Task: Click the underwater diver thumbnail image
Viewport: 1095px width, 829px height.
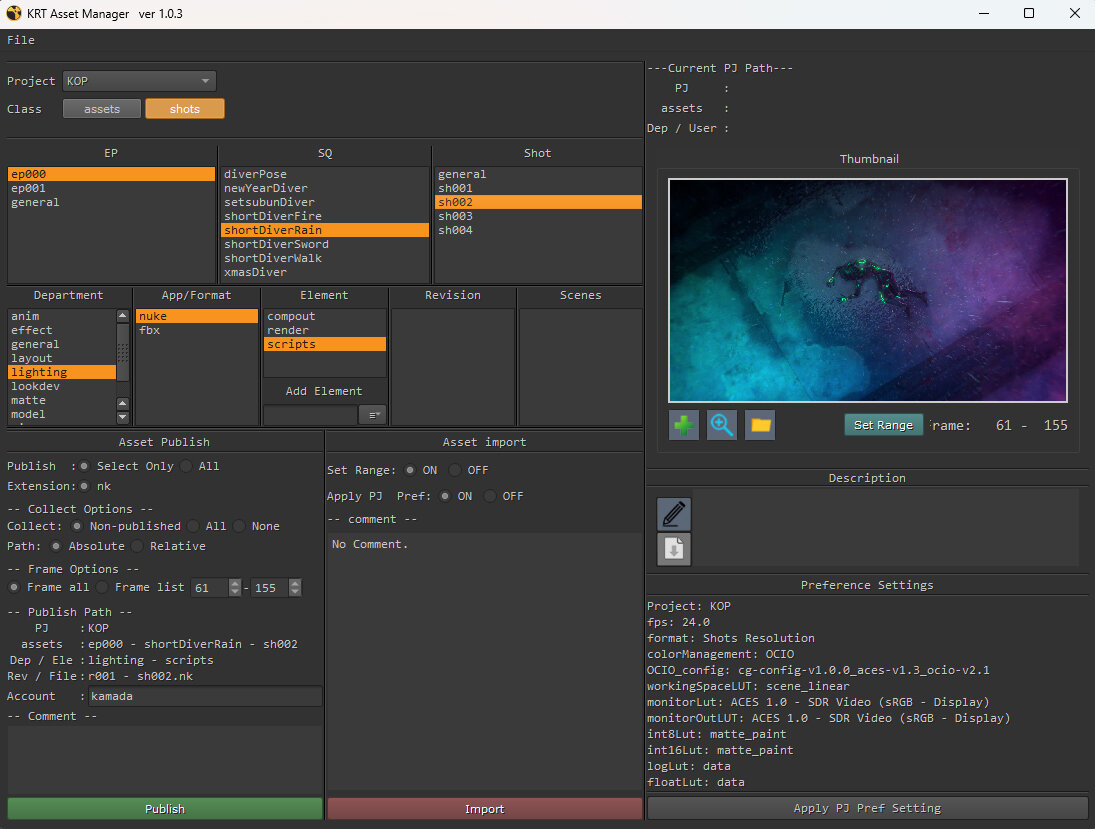Action: 867,290
